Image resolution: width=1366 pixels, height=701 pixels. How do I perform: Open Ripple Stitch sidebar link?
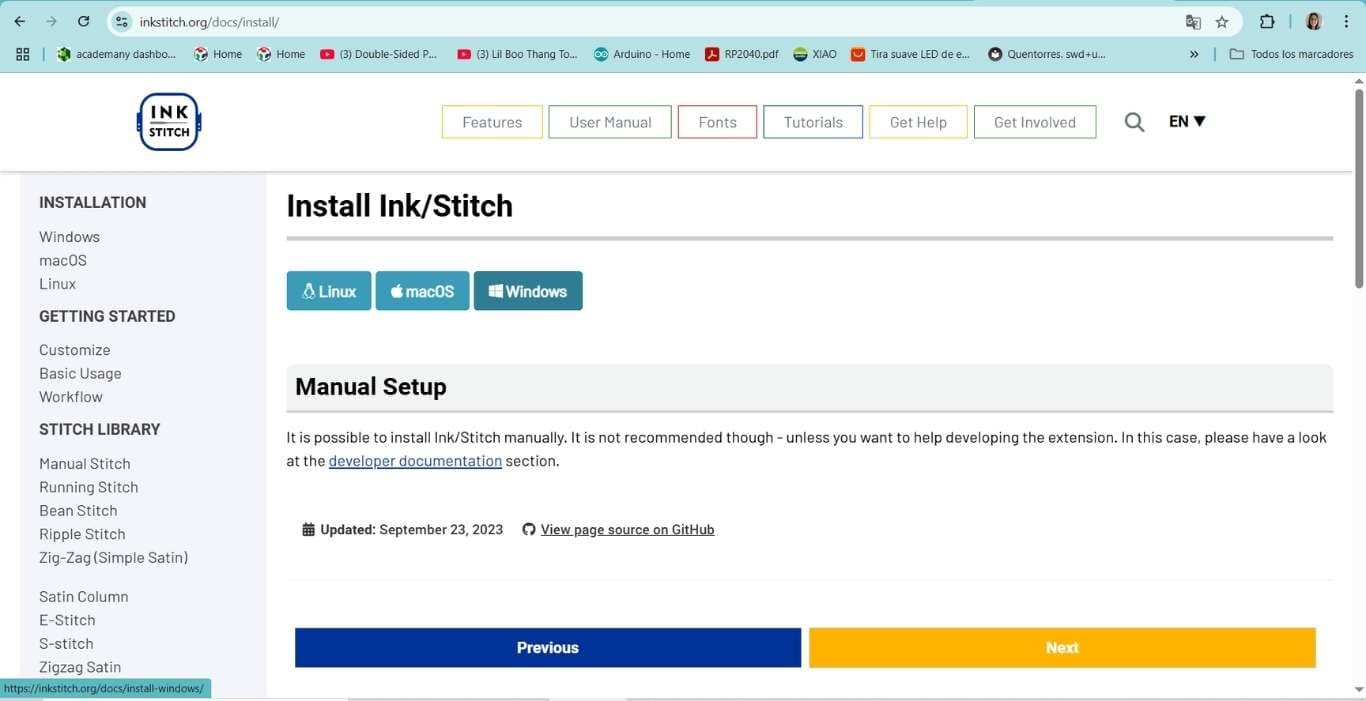coord(82,534)
